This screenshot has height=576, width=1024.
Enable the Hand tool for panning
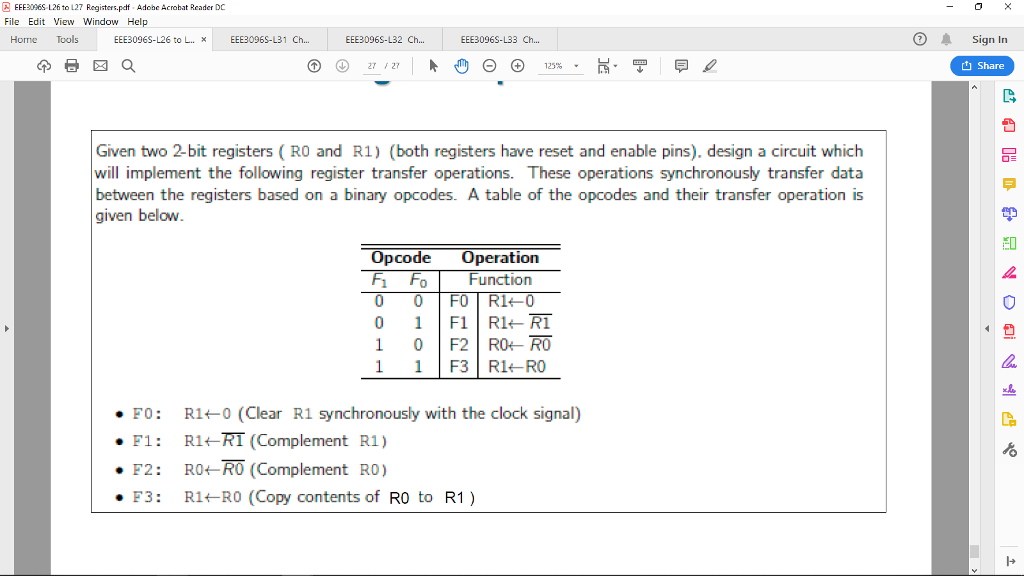click(x=460, y=65)
